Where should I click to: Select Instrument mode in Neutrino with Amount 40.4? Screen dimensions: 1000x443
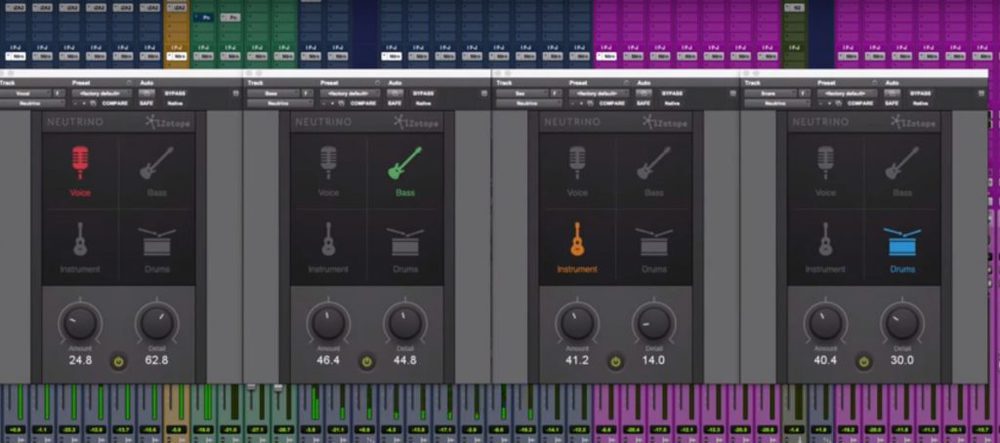(x=826, y=247)
